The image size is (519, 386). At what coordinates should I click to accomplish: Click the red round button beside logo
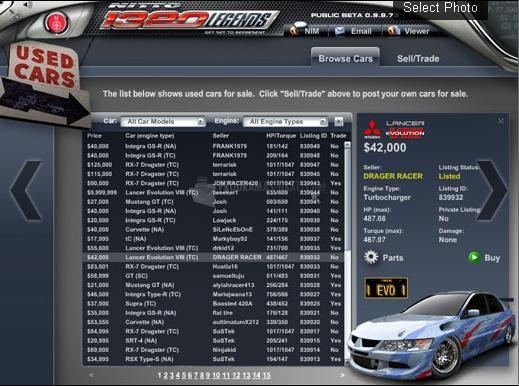(56, 22)
